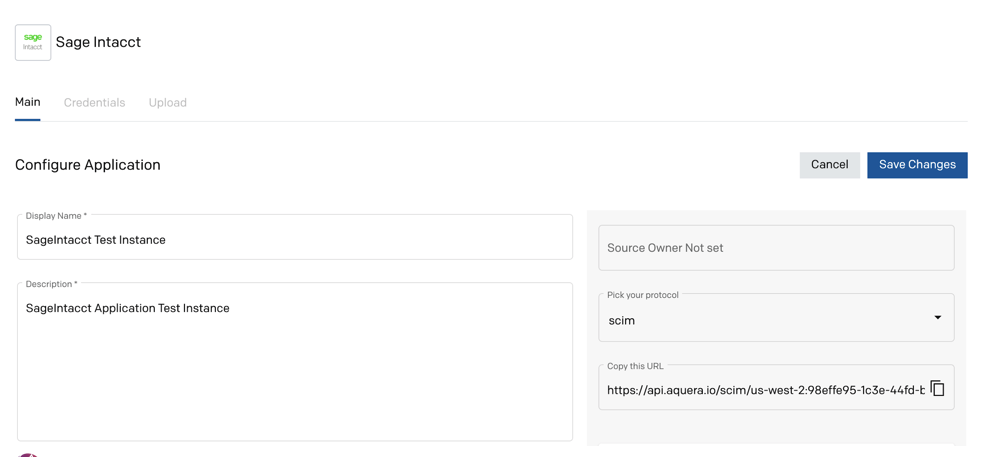
Task: Click the 'Description *' field label
Action: pos(51,284)
